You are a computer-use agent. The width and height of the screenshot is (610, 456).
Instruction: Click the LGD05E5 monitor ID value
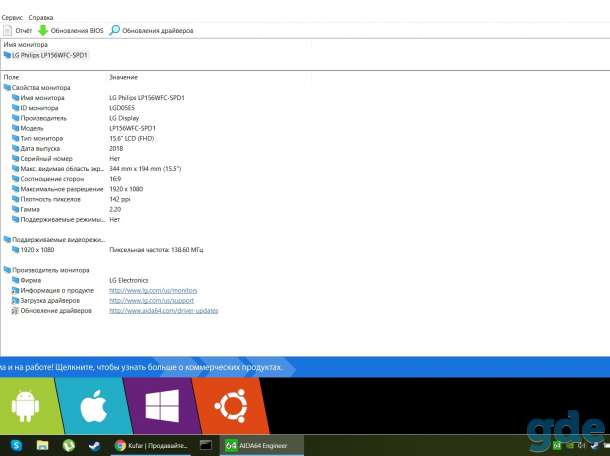(x=122, y=108)
